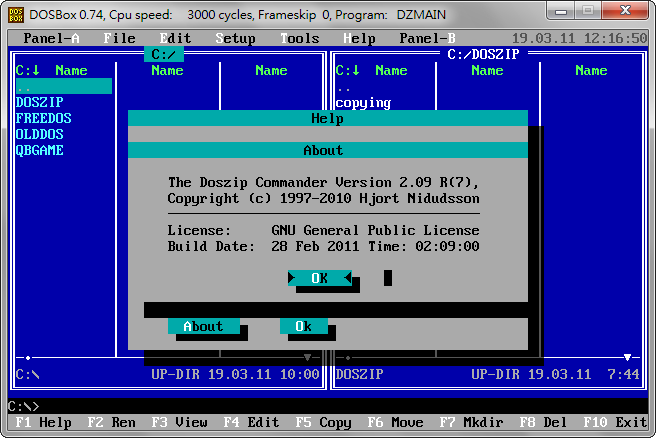
Task: Click the F8 Del function key label
Action: coord(543,423)
